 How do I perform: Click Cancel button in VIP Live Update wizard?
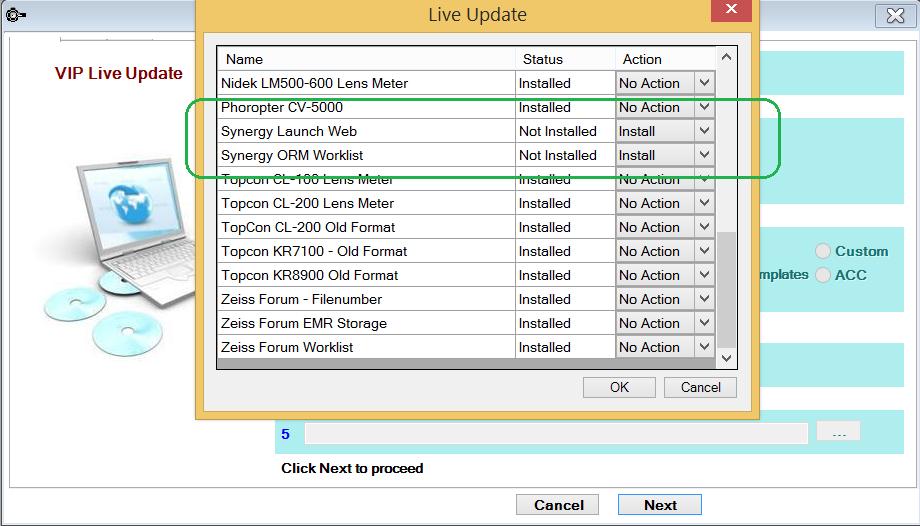click(x=557, y=505)
